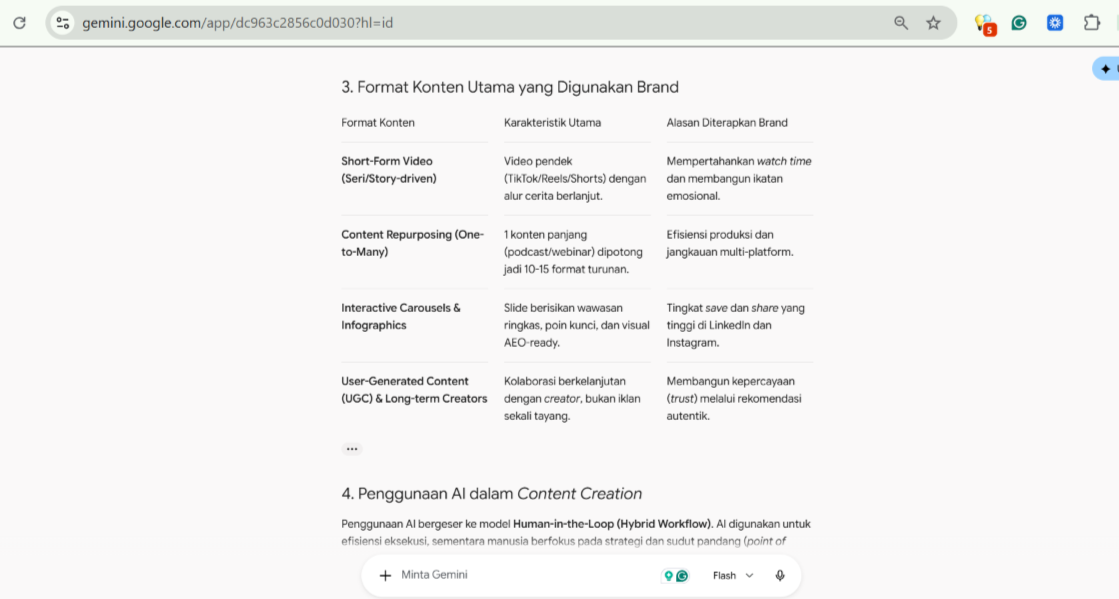Click the 'Alasan Diterapkan Brand' column header

click(x=727, y=123)
